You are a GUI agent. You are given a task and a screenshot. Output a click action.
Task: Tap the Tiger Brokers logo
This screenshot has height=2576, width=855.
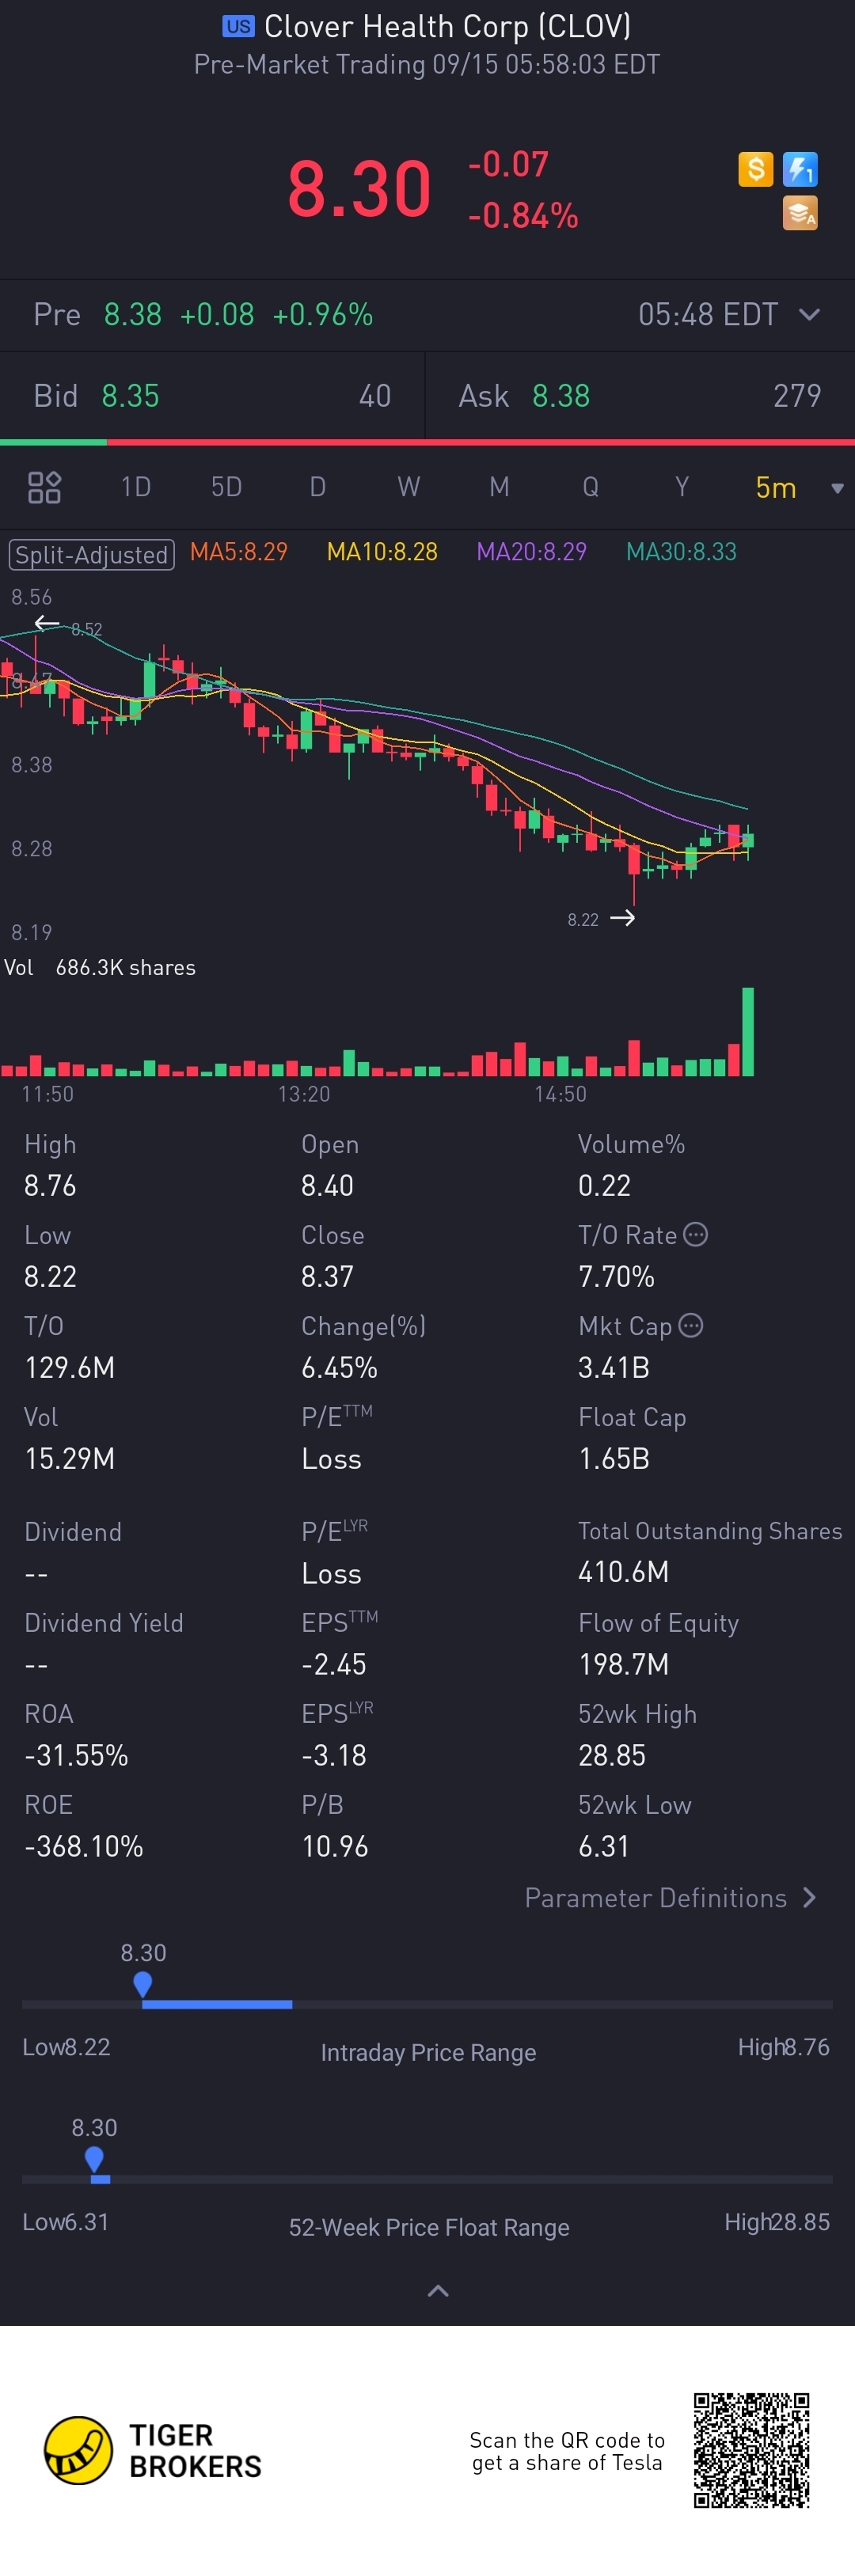pos(153,2450)
